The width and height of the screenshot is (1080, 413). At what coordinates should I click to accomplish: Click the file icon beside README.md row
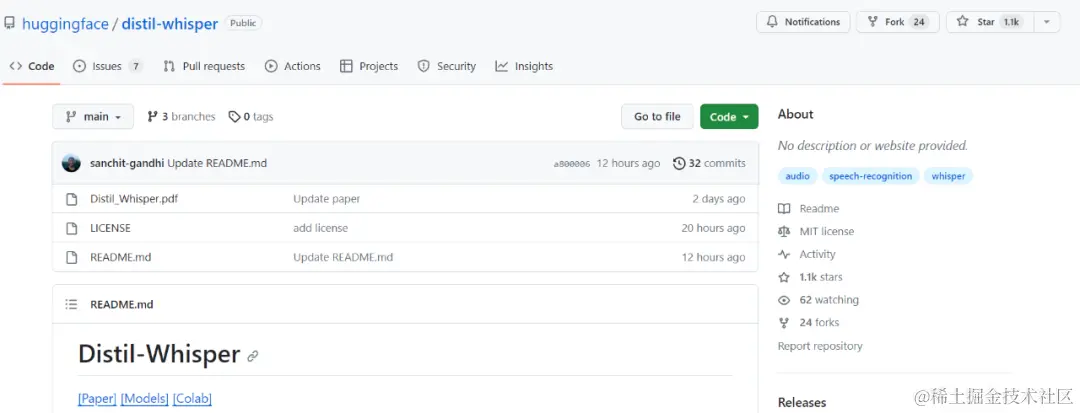[71, 257]
